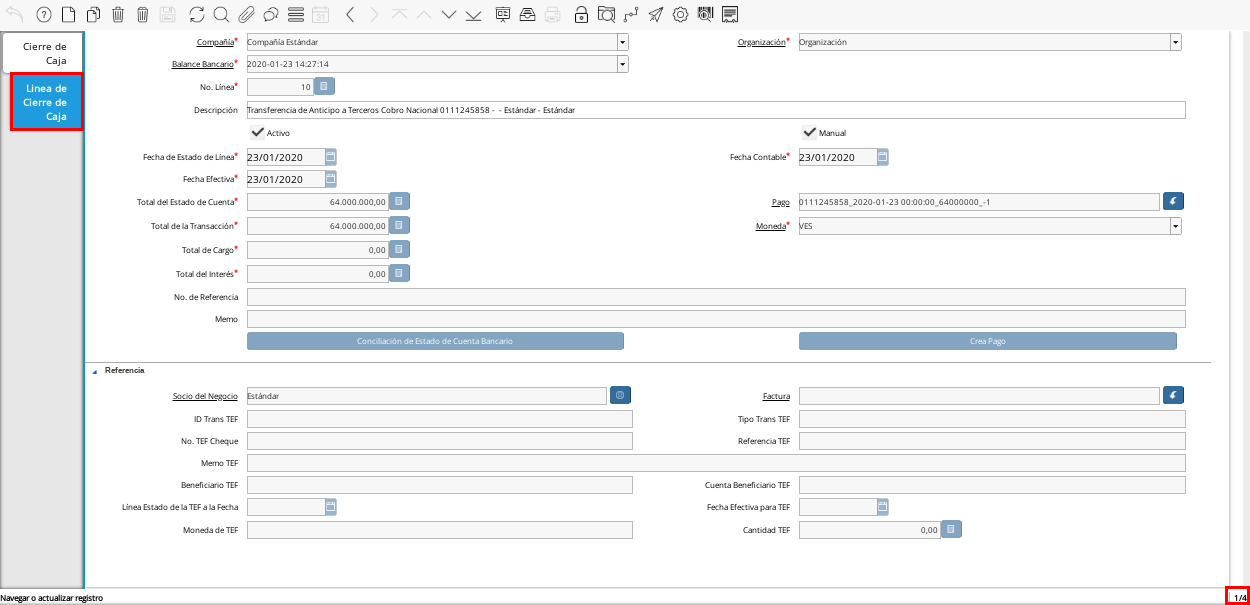Open the Moneda dropdown arrow
This screenshot has width=1250, height=605.
1175,226
